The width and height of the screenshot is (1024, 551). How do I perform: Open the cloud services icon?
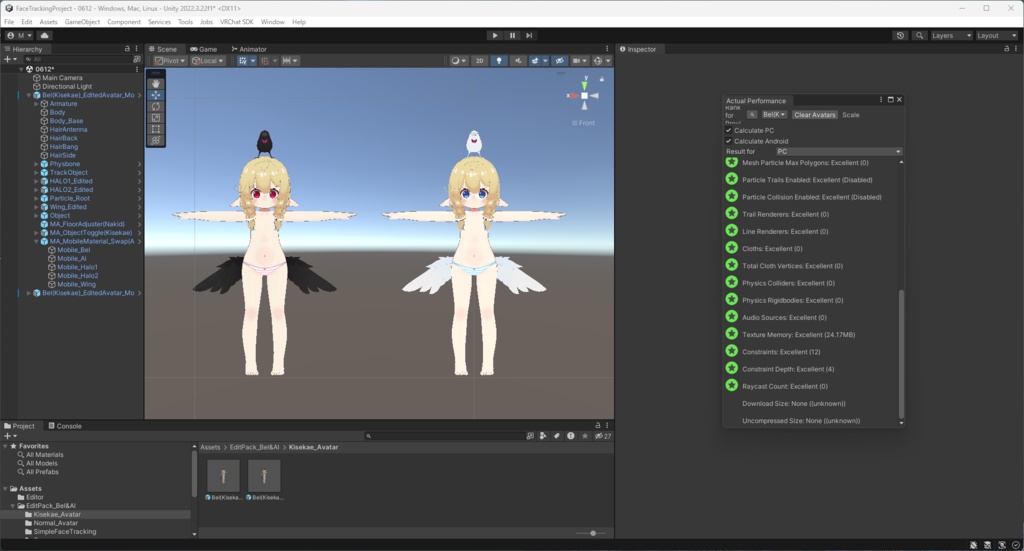(44, 35)
